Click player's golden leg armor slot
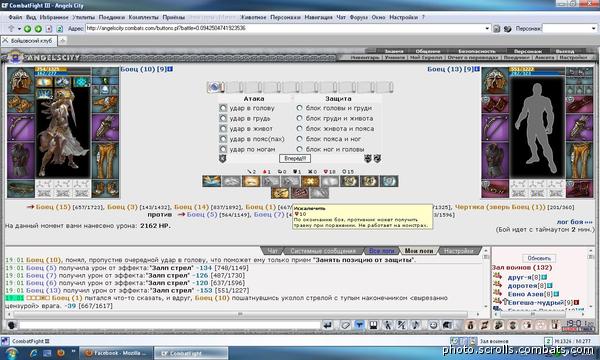Image resolution: width=600 pixels, height=360 pixels. 105,161
